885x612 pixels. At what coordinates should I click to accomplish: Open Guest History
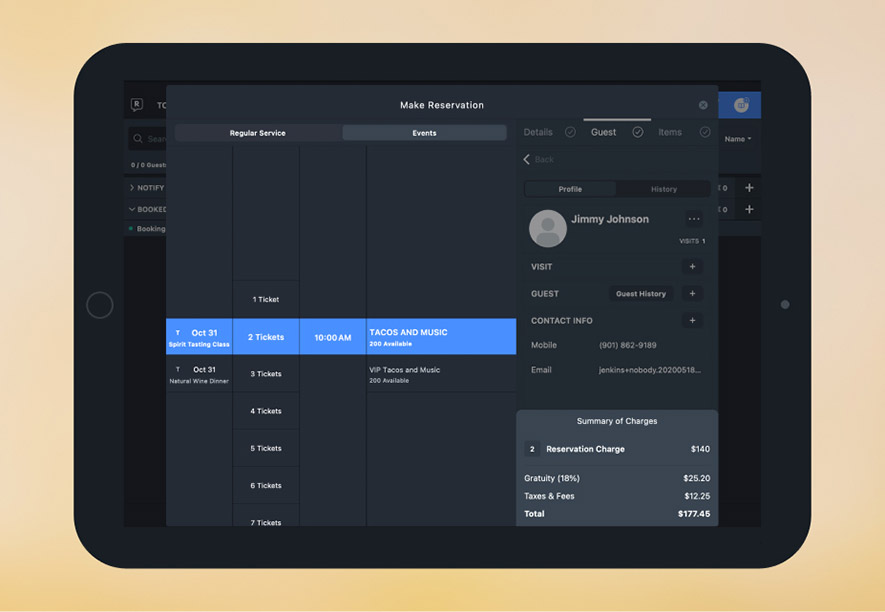(641, 293)
